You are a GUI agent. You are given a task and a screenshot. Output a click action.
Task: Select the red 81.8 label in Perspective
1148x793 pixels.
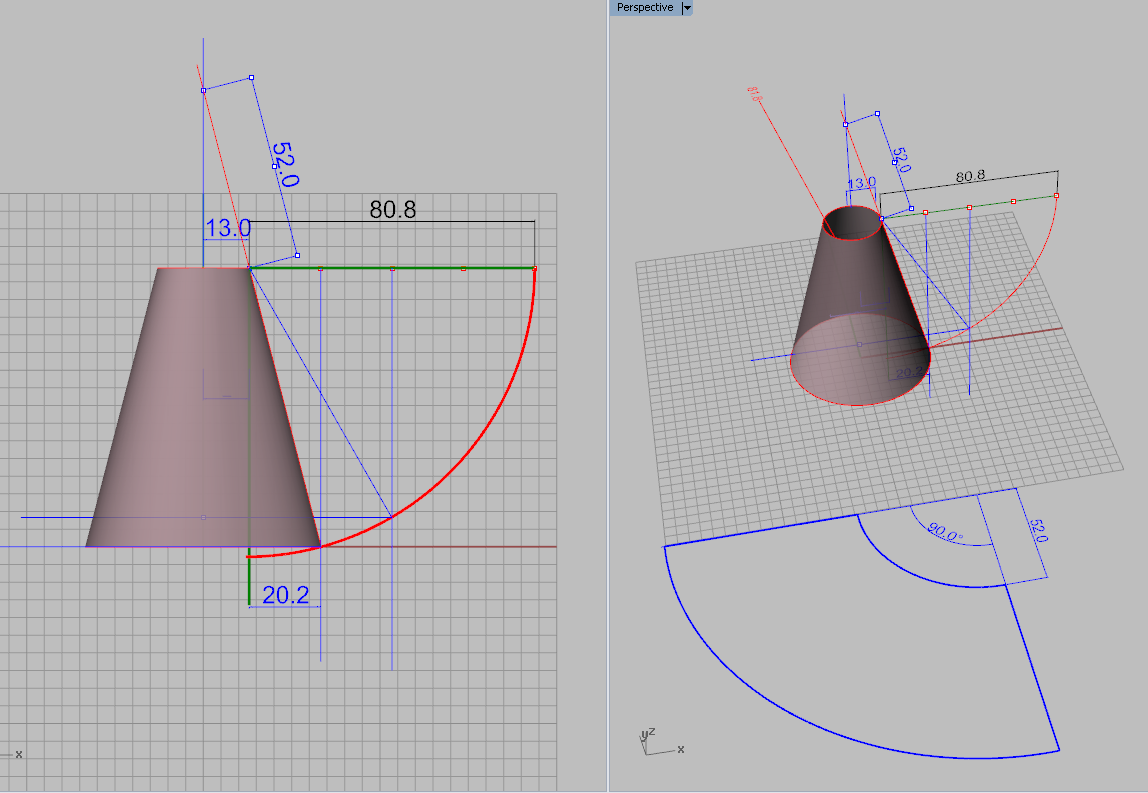[x=754, y=94]
